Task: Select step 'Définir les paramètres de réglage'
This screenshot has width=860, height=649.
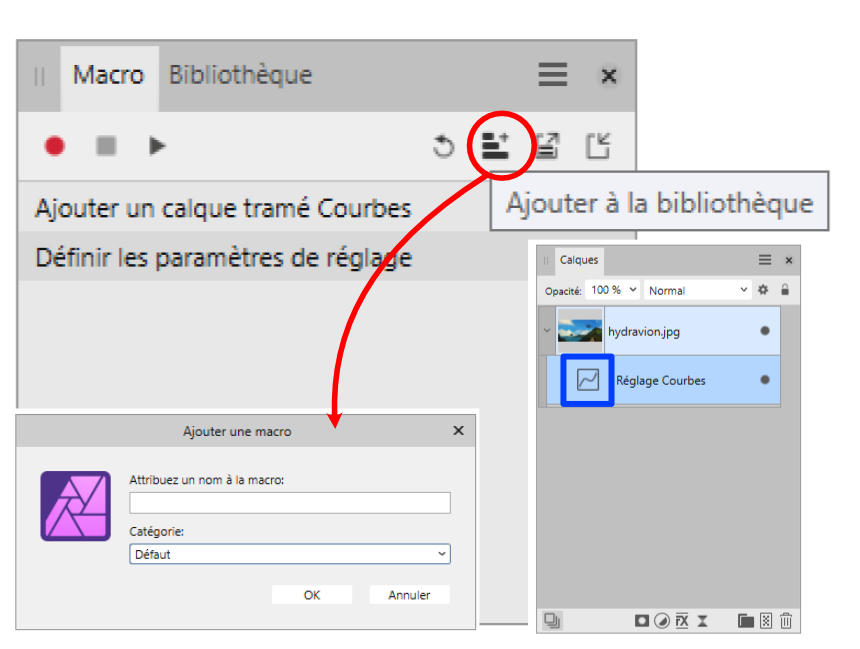Action: pos(224,257)
